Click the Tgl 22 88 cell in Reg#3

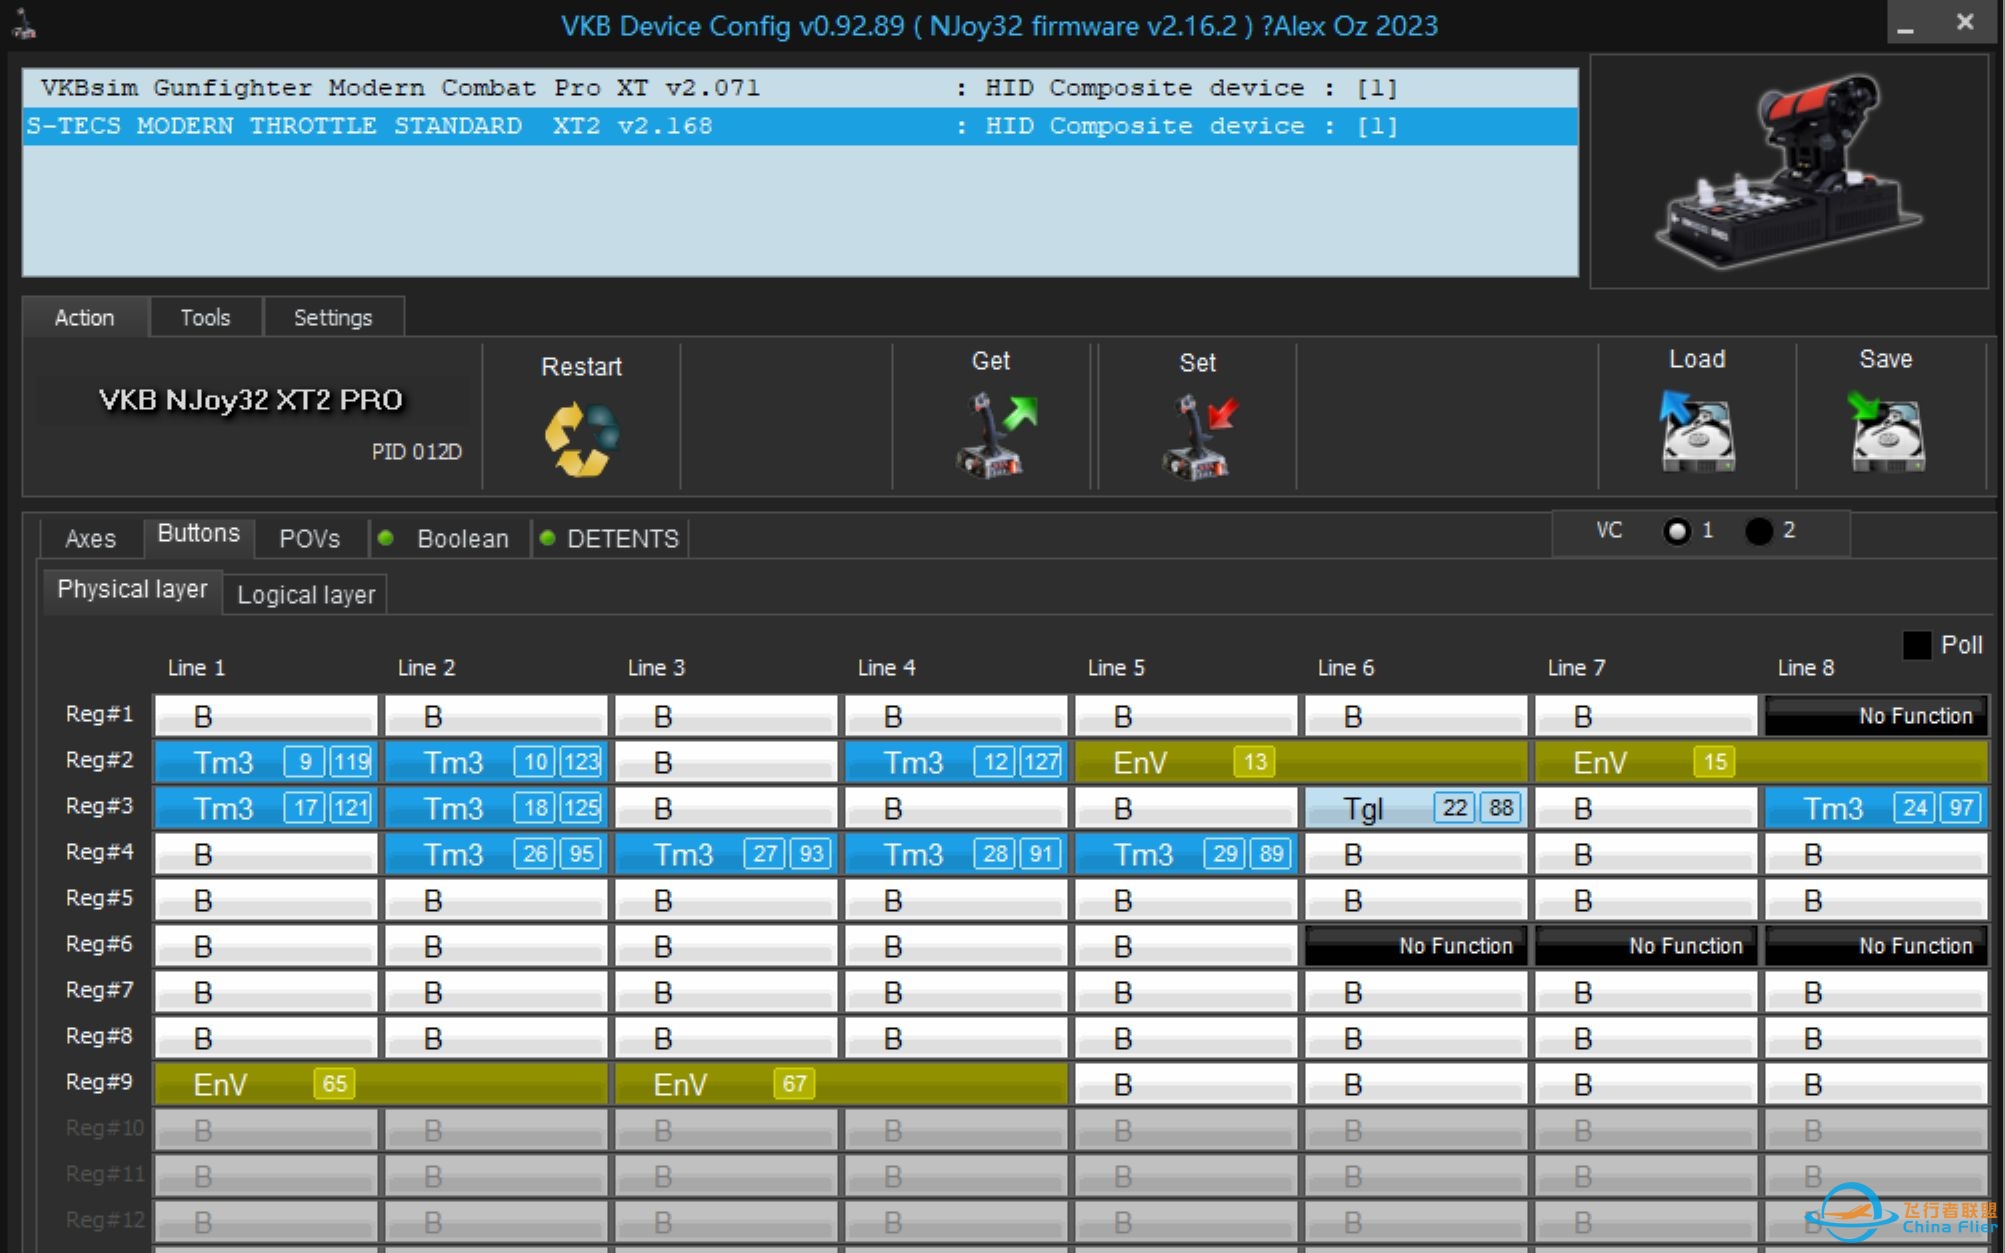pyautogui.click(x=1416, y=808)
